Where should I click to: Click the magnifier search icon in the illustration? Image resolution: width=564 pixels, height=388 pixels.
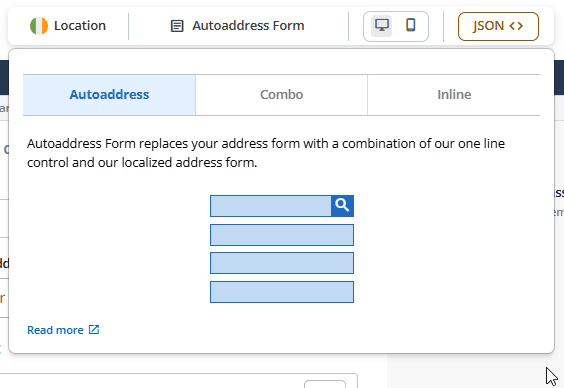pos(342,206)
